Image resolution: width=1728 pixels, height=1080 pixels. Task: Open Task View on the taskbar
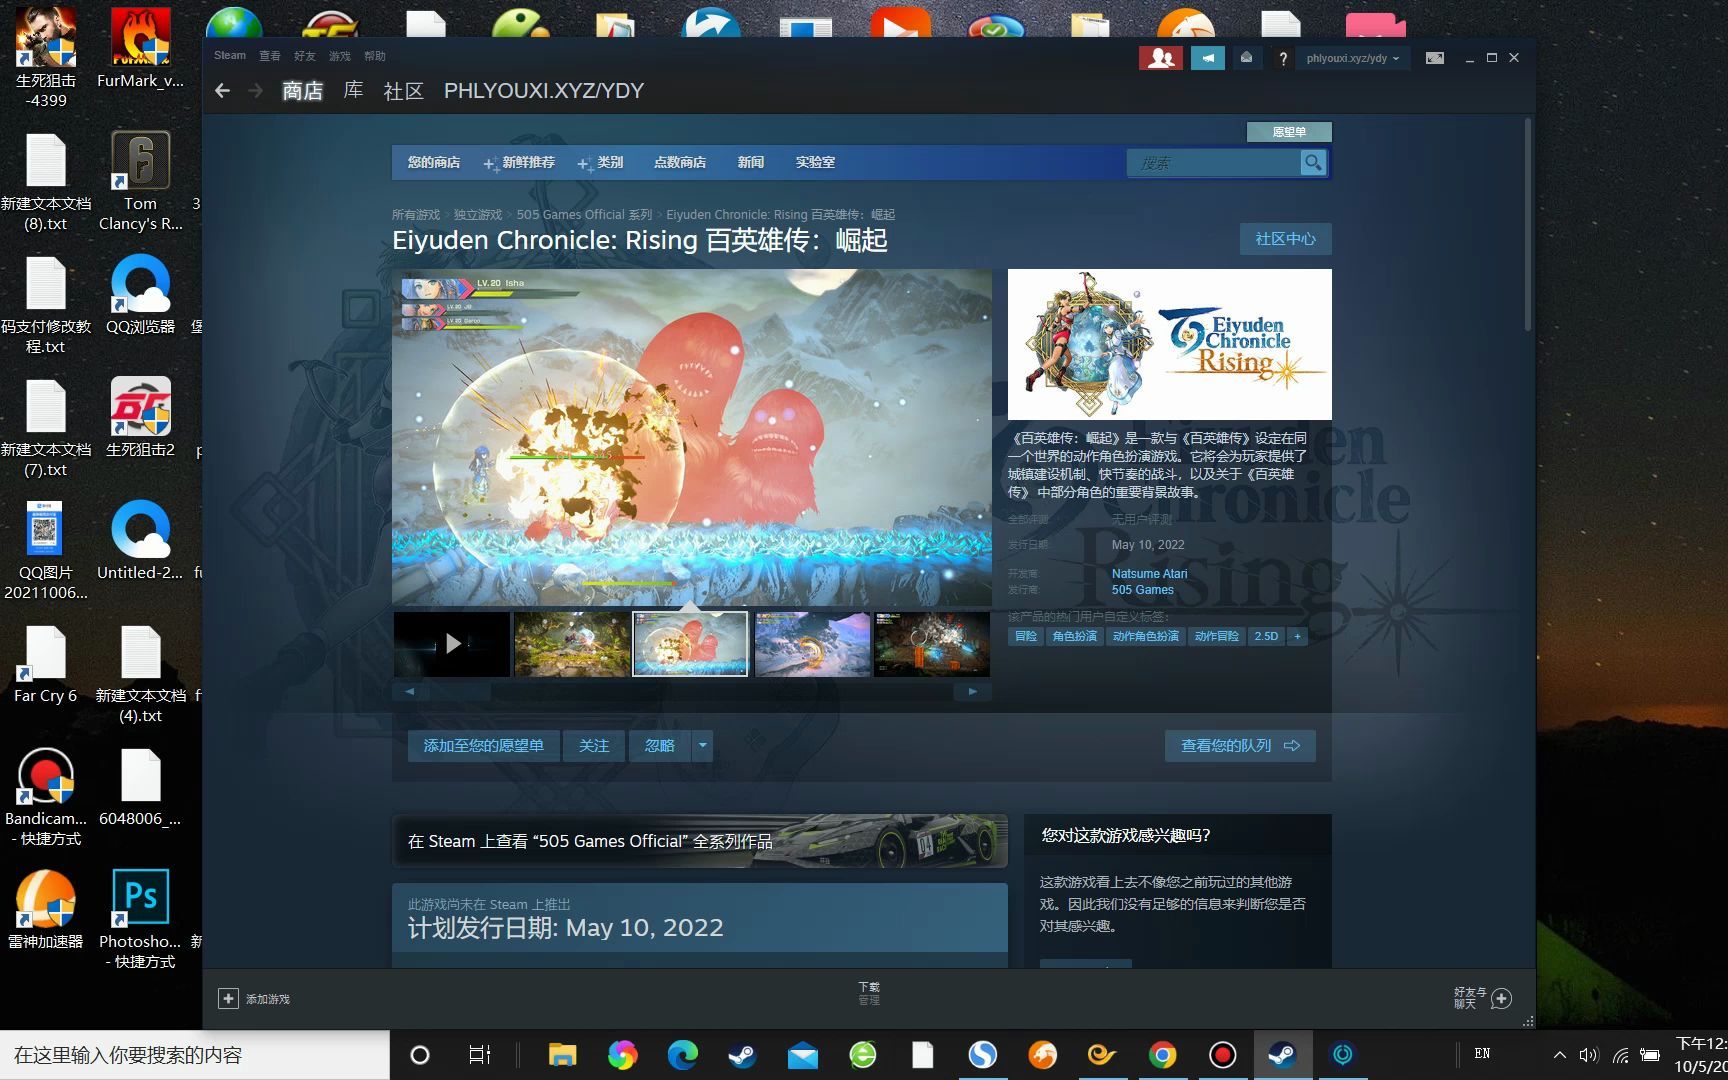coord(480,1055)
